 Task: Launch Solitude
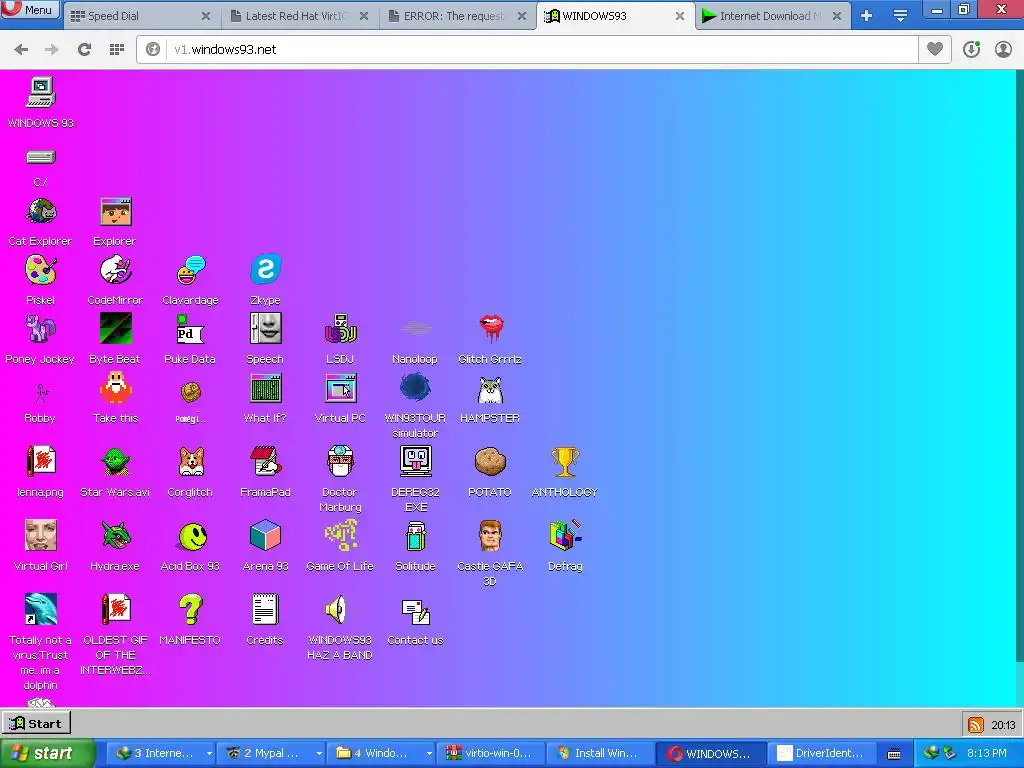coord(415,536)
